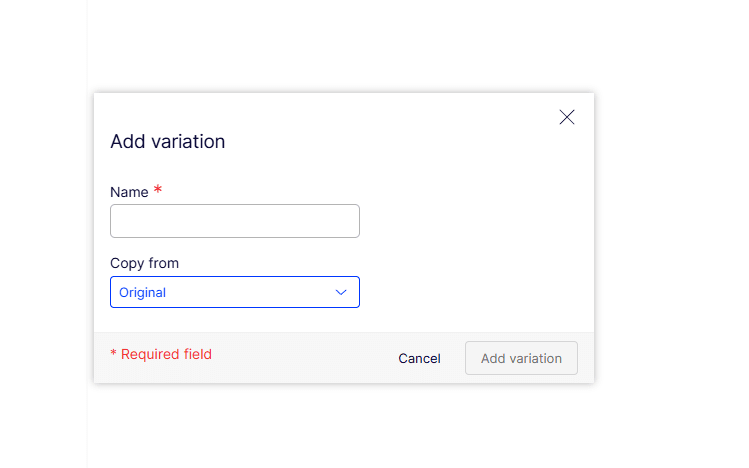This screenshot has width=749, height=468.
Task: Show options for the Copy from selector
Action: 235,292
